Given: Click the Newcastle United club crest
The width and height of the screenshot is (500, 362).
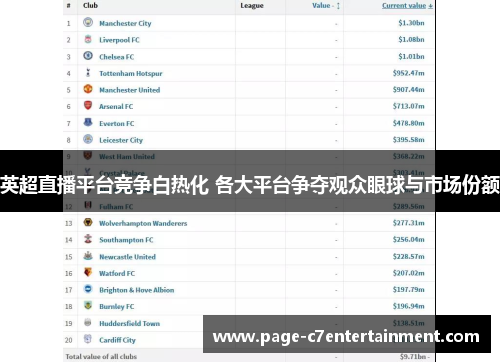Looking at the screenshot, I should coord(88,256).
